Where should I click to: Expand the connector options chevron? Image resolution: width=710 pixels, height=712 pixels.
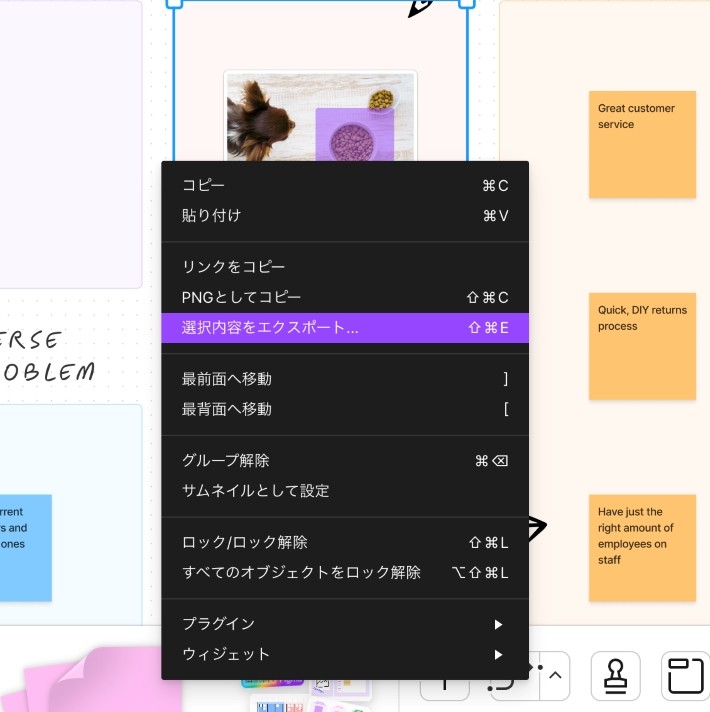pos(555,676)
